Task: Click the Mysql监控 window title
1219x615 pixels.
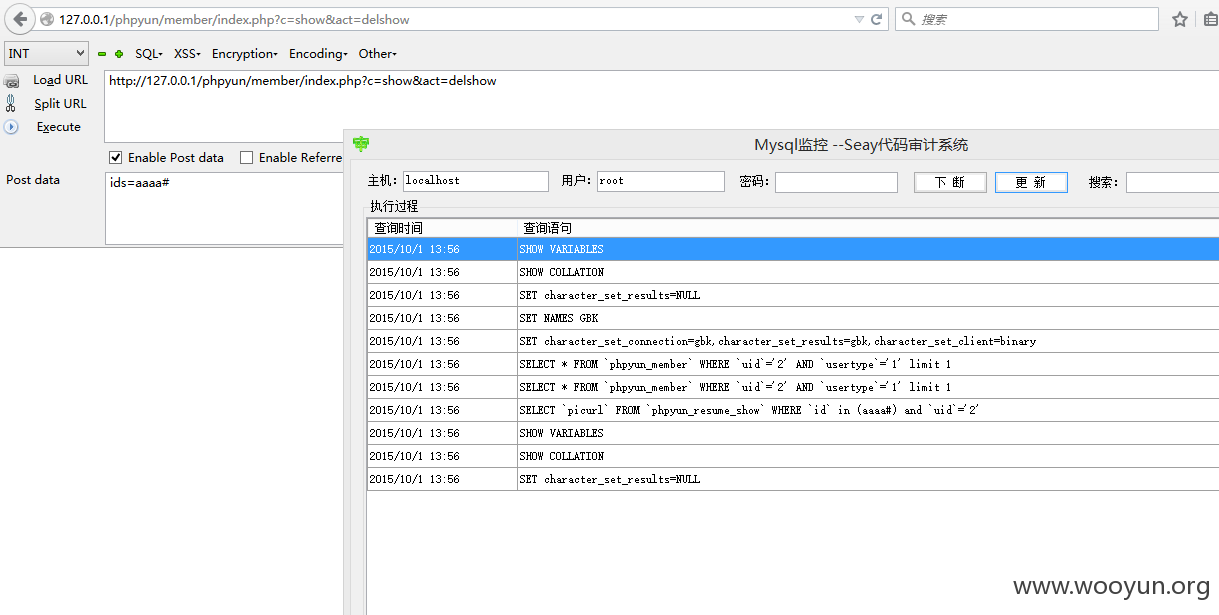Action: (860, 145)
